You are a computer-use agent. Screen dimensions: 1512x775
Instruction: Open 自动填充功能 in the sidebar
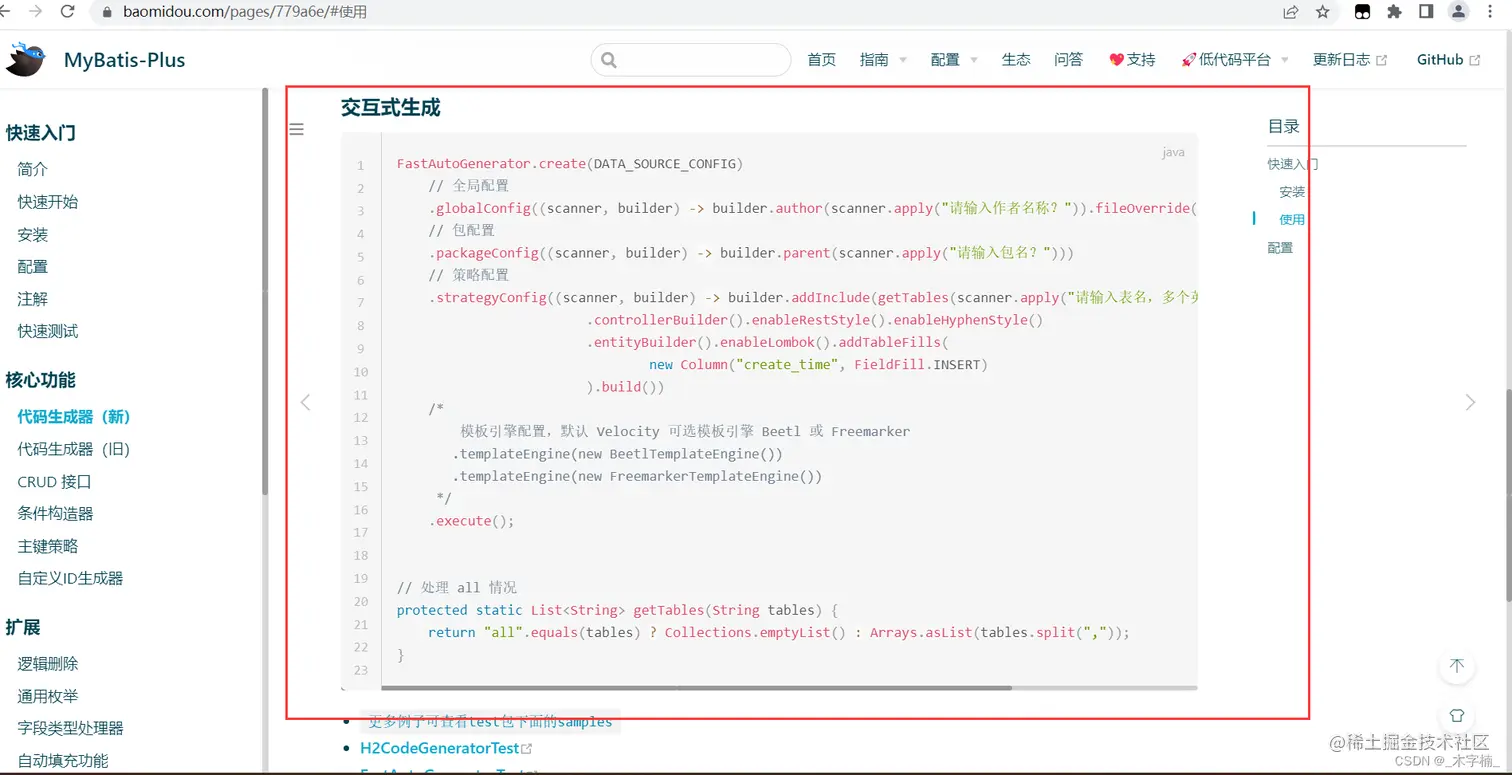point(63,761)
